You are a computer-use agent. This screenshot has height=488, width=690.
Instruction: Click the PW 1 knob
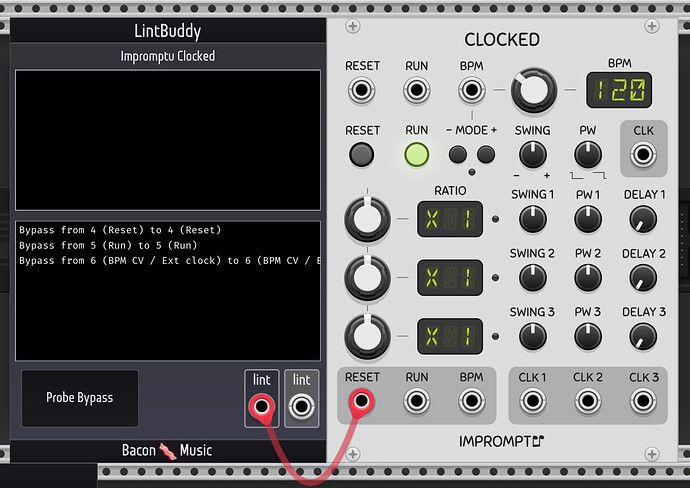588,219
